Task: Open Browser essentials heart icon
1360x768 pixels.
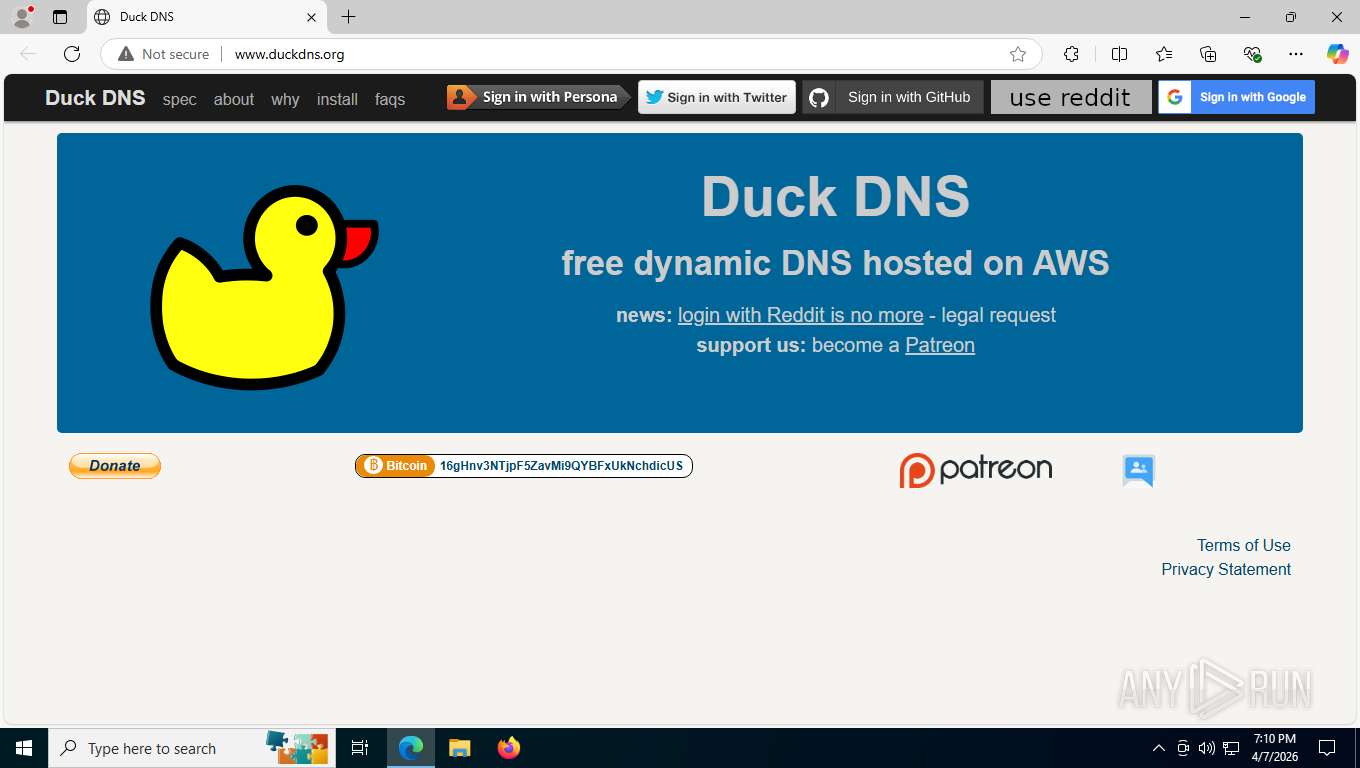Action: pos(1252,54)
